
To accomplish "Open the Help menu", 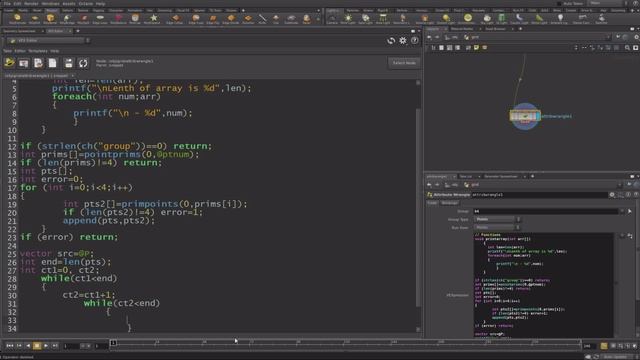I will pos(100,3).
